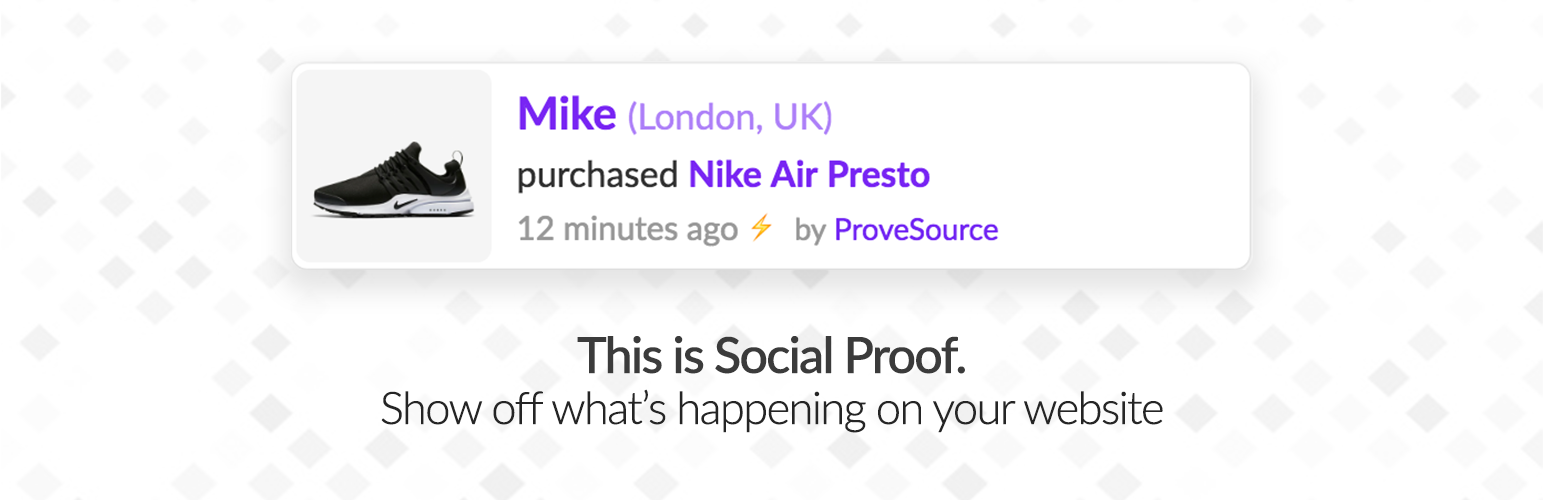
Task: Click the word "by" before ProveSource
Action: 809,231
